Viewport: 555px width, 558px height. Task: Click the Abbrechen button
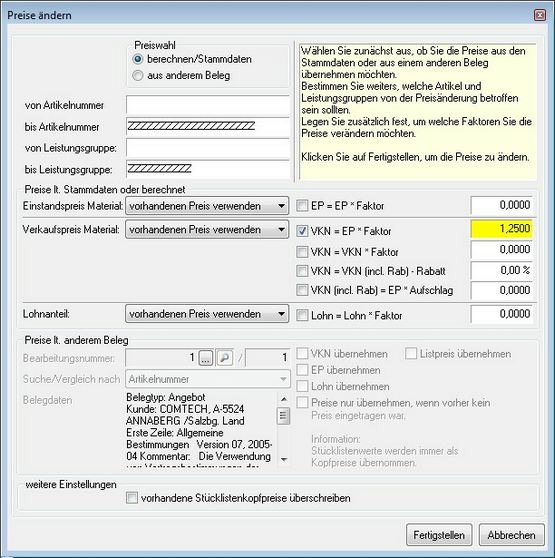coord(512,535)
